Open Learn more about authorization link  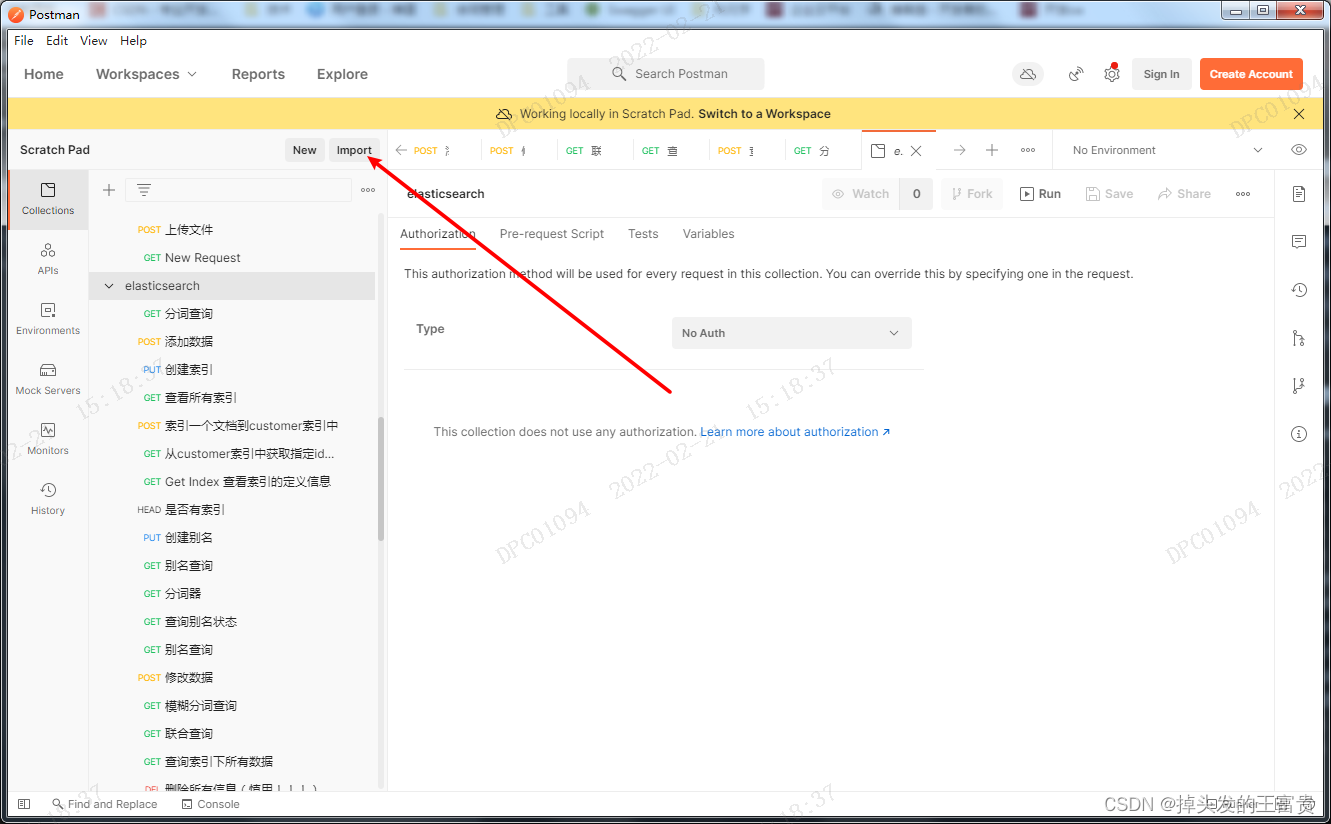click(x=795, y=432)
